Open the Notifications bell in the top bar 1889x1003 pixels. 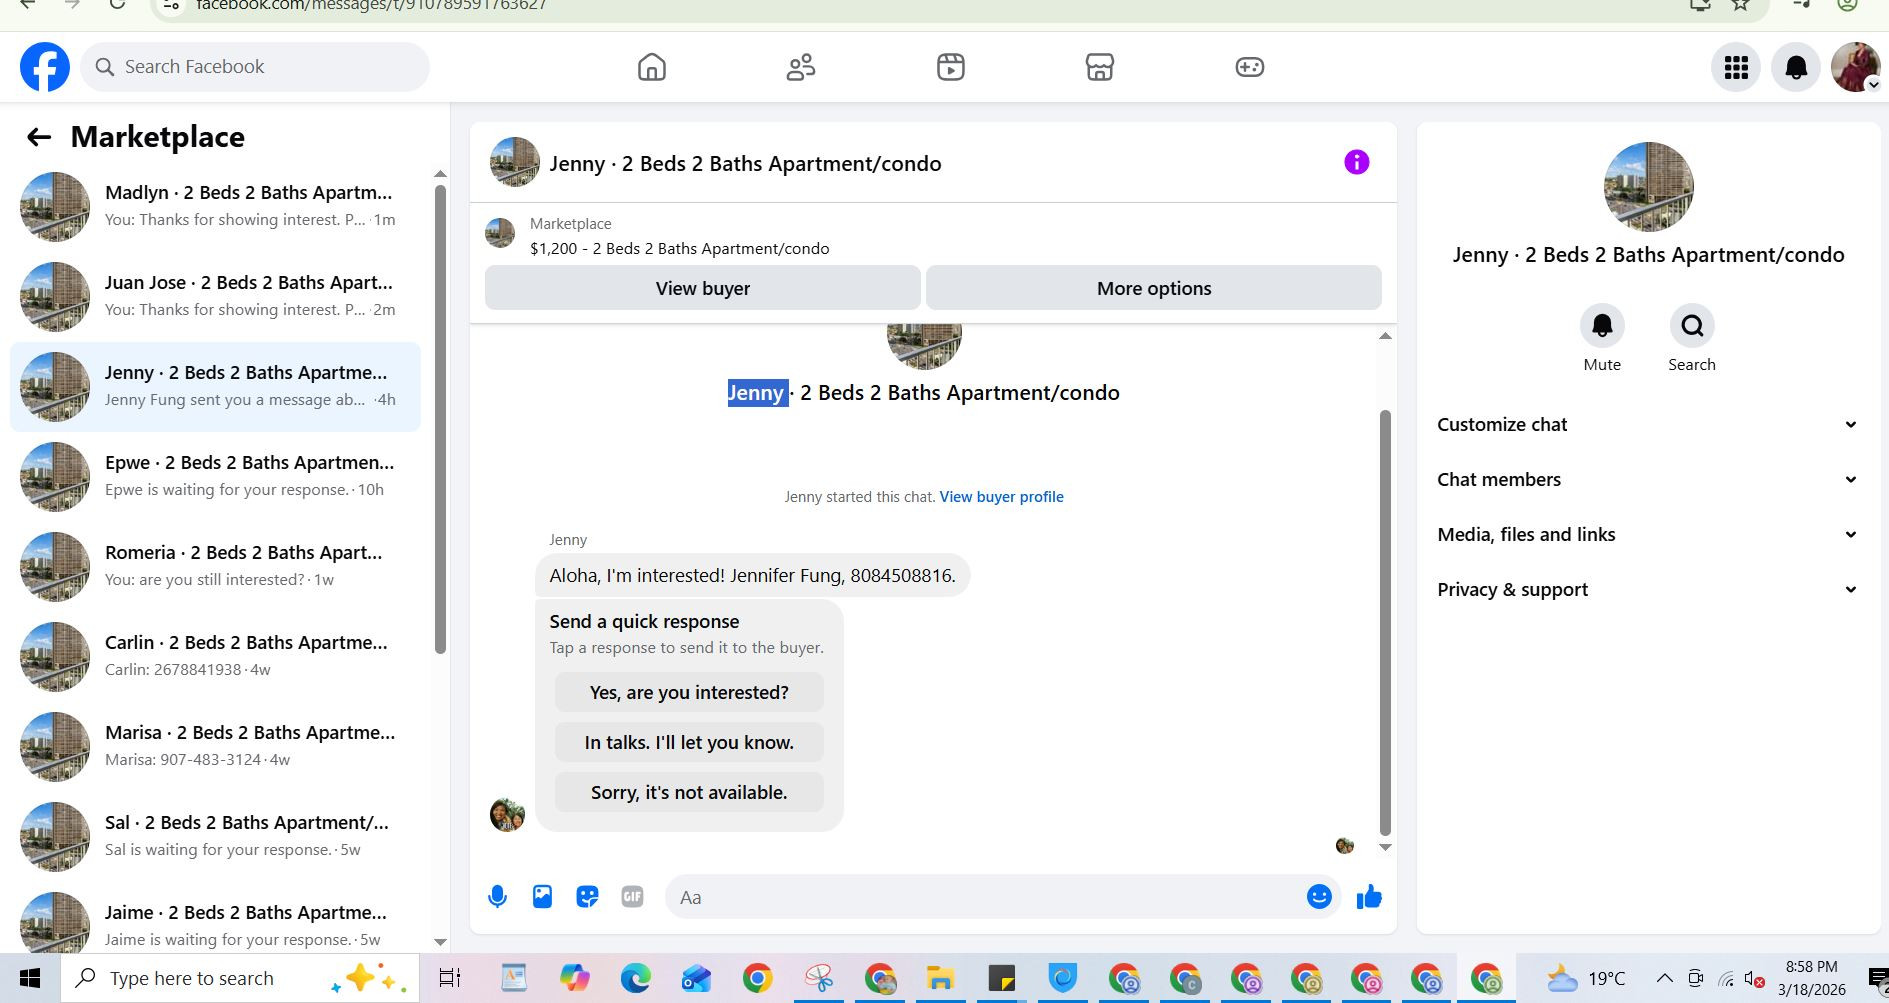(1796, 67)
